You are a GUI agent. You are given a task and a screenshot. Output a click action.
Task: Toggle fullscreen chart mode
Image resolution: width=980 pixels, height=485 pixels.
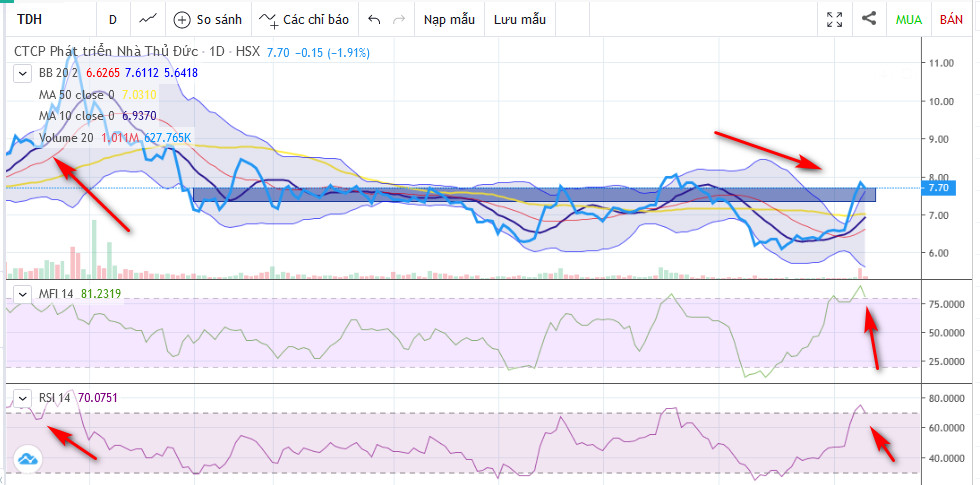point(834,19)
